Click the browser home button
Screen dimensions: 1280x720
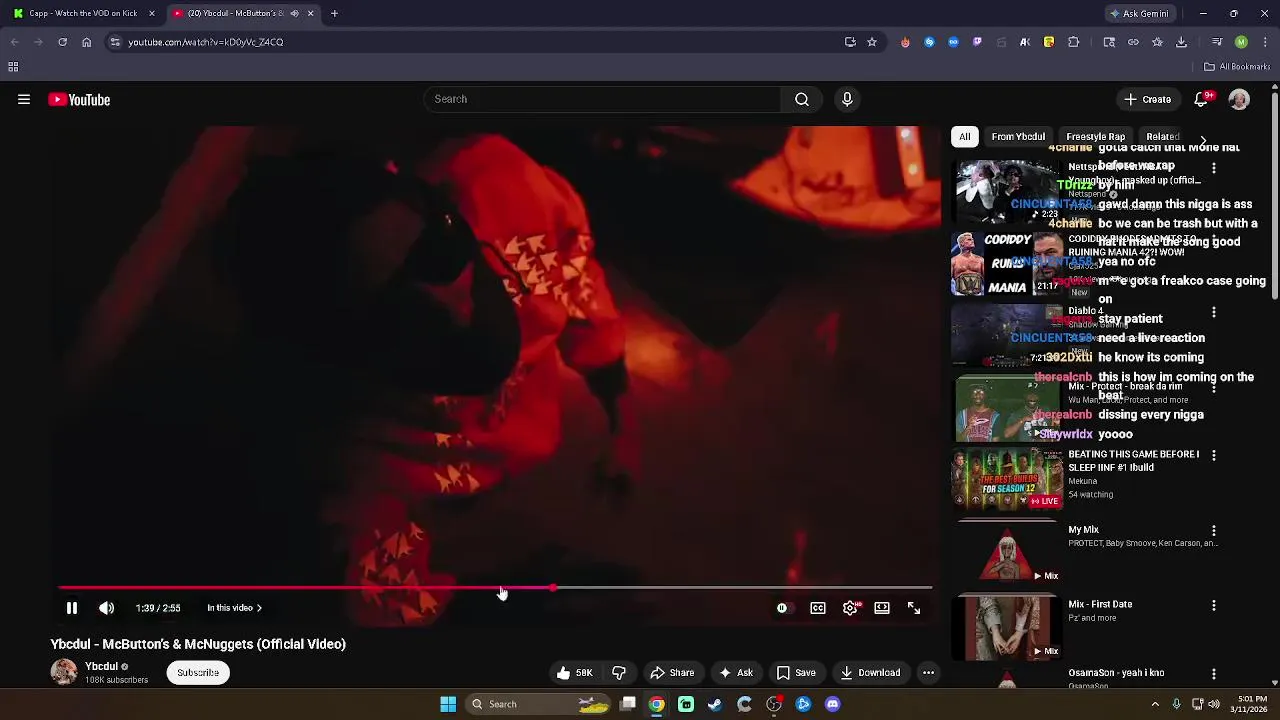pyautogui.click(x=86, y=42)
